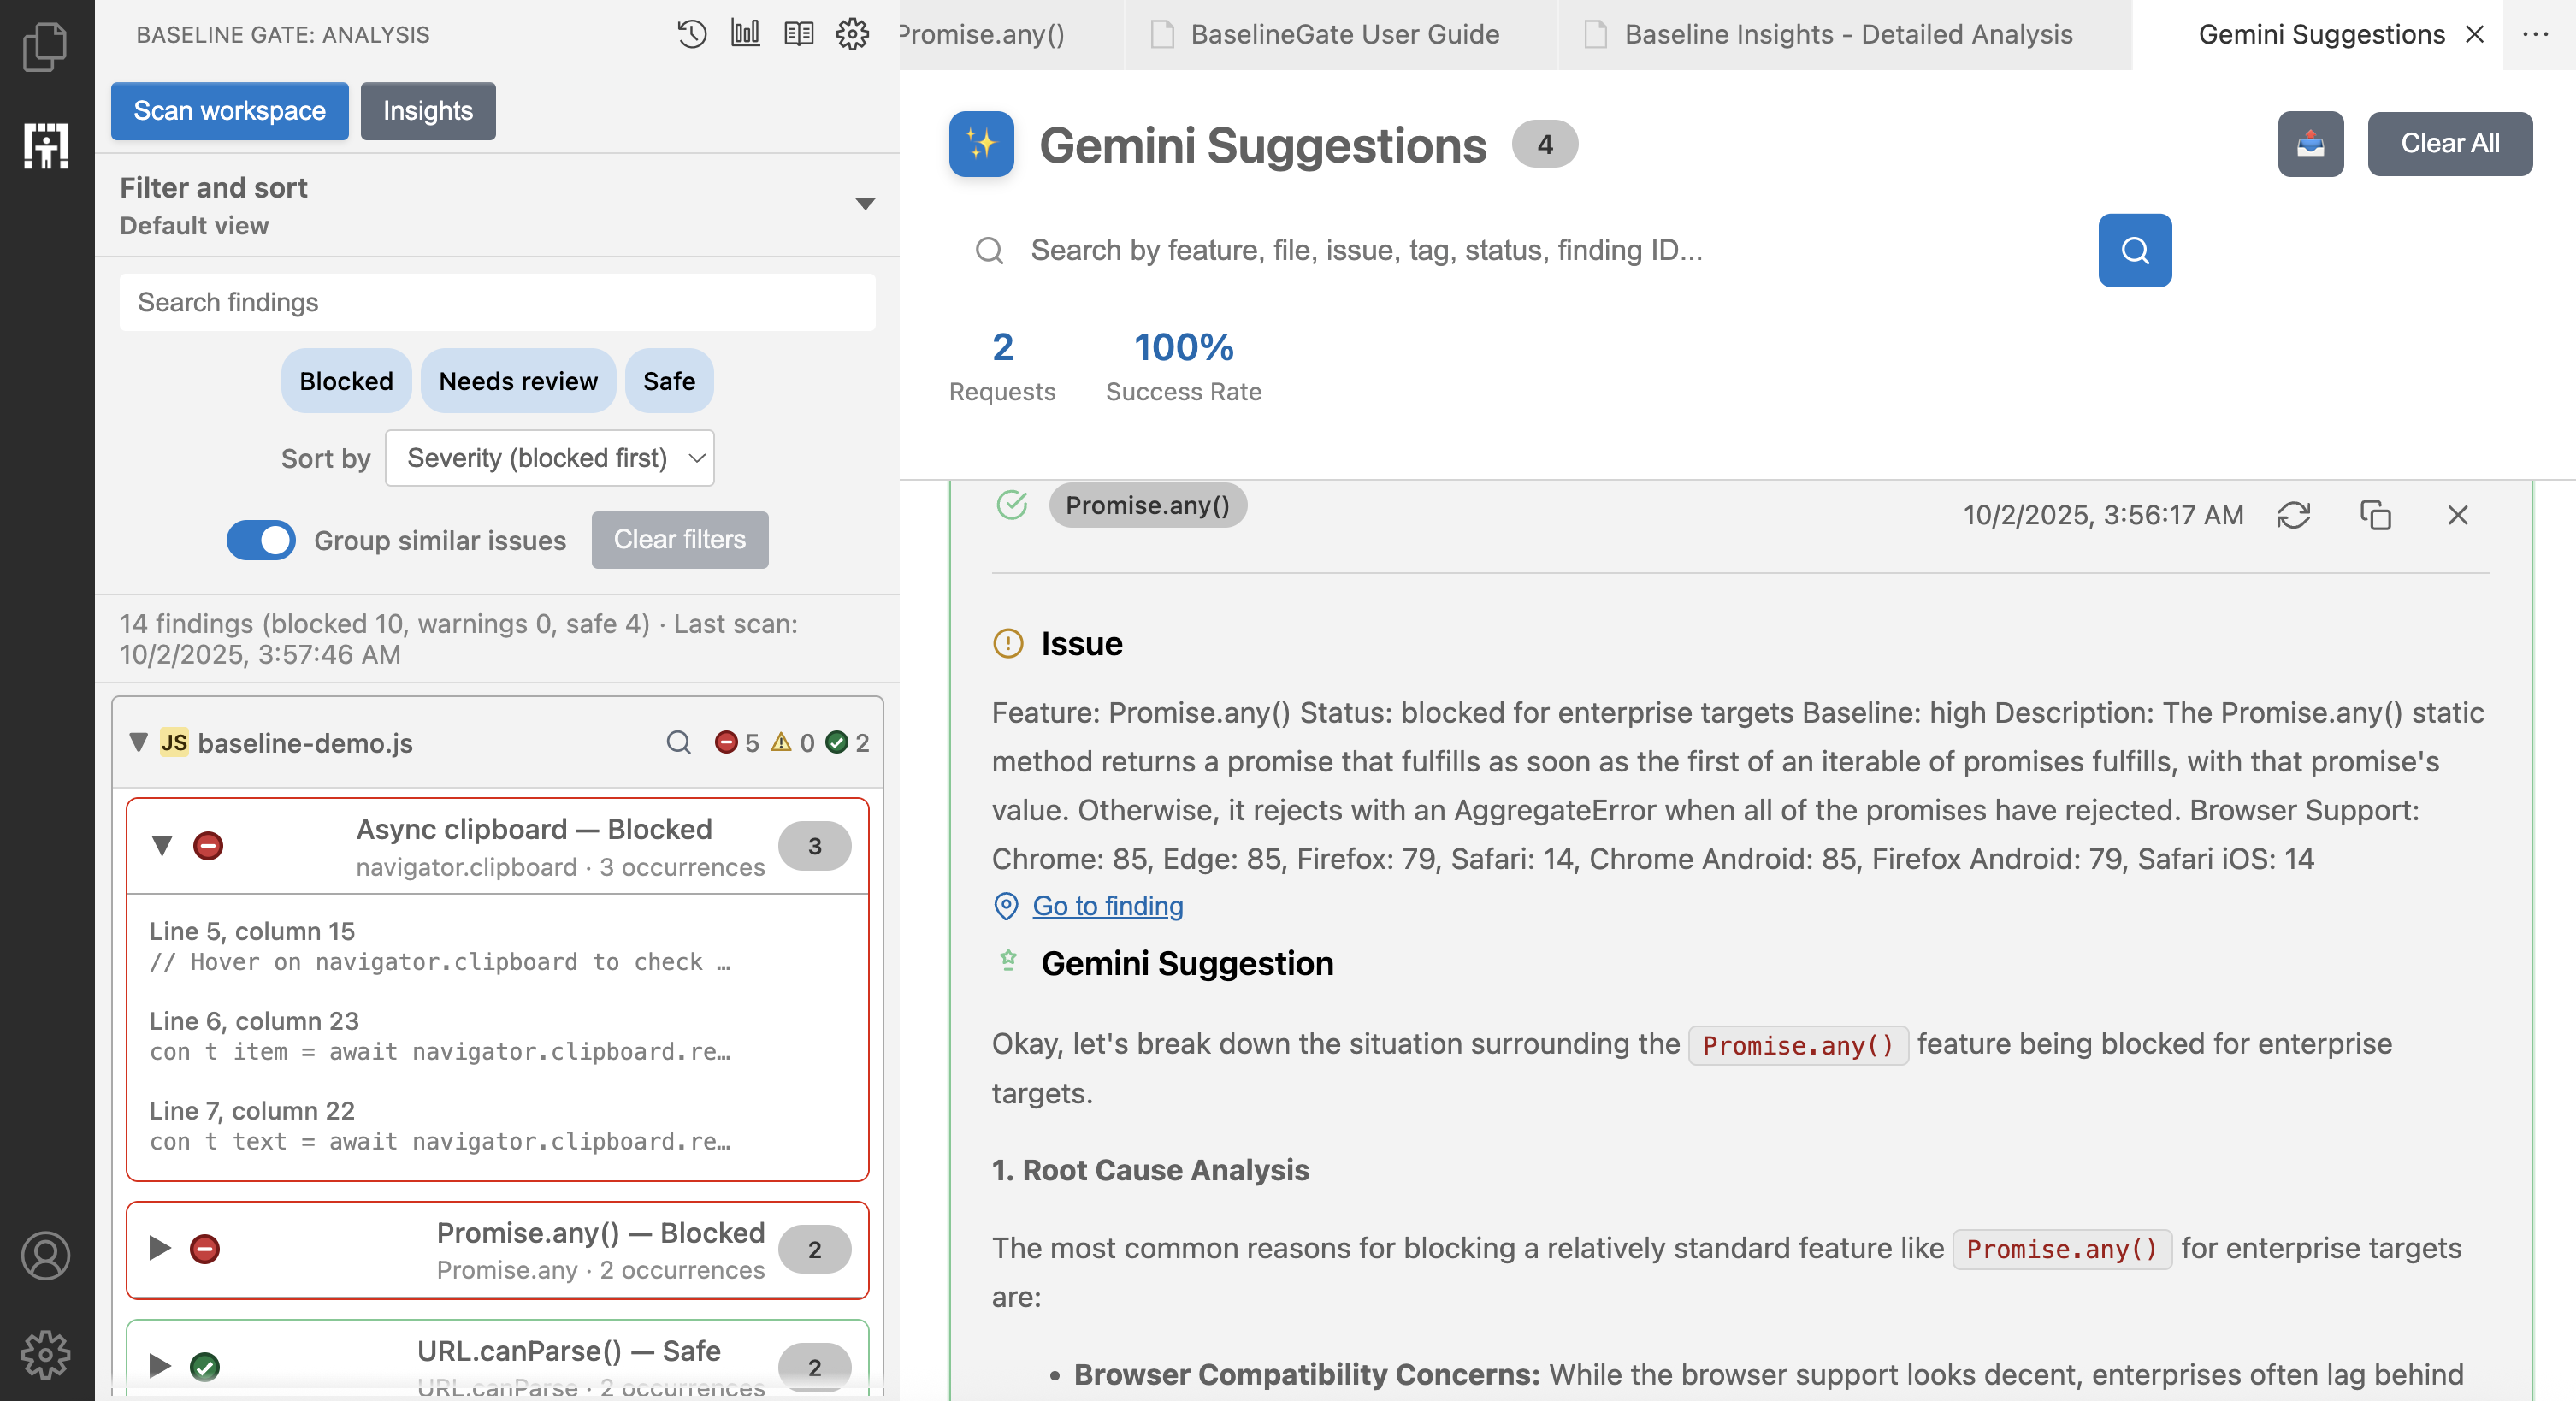2576x1401 pixels.
Task: Copy the Promise.any() suggestion via copy icon
Action: pyautogui.click(x=2375, y=515)
